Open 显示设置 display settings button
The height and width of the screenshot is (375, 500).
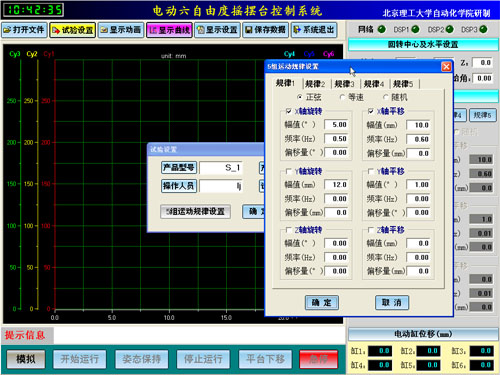(217, 30)
